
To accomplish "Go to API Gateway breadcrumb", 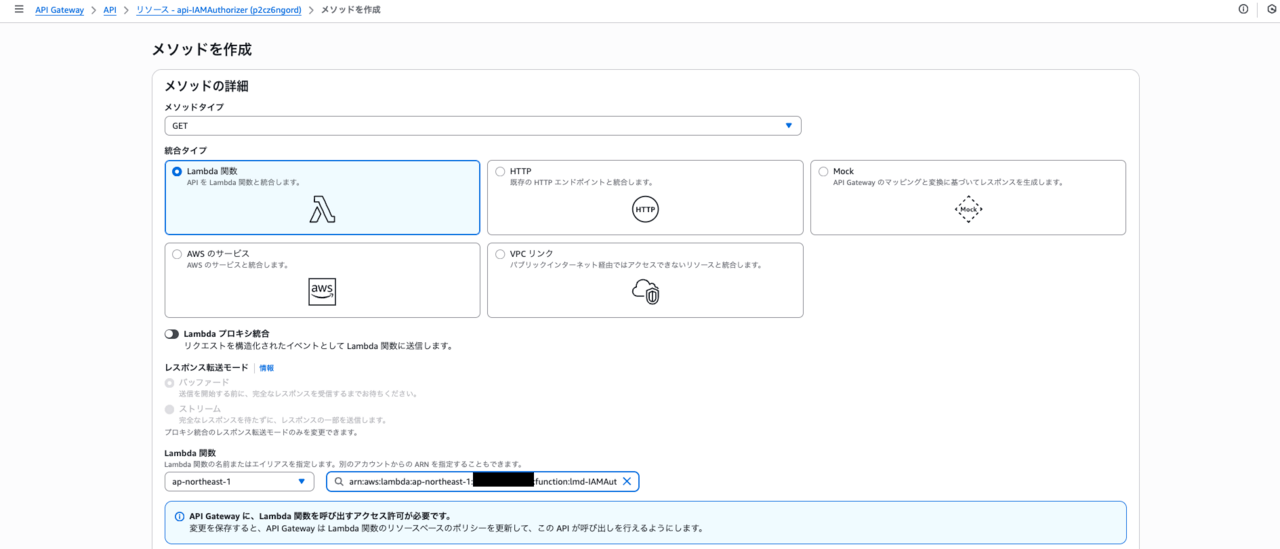I will coord(62,9).
